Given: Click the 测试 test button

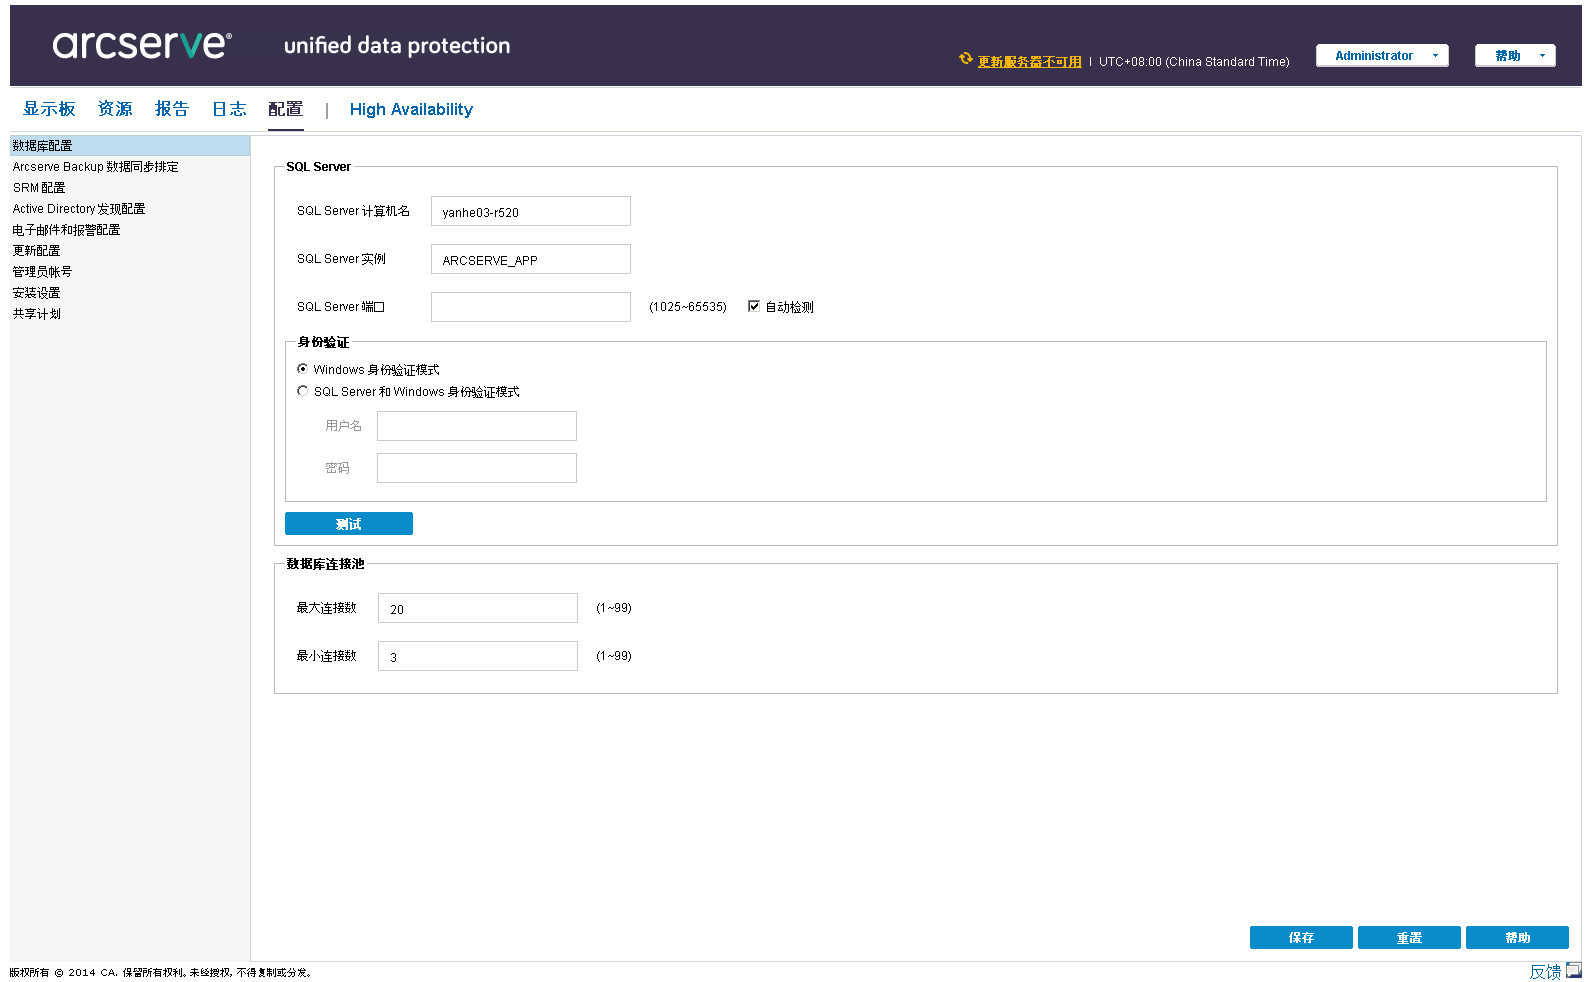Looking at the screenshot, I should tap(348, 524).
